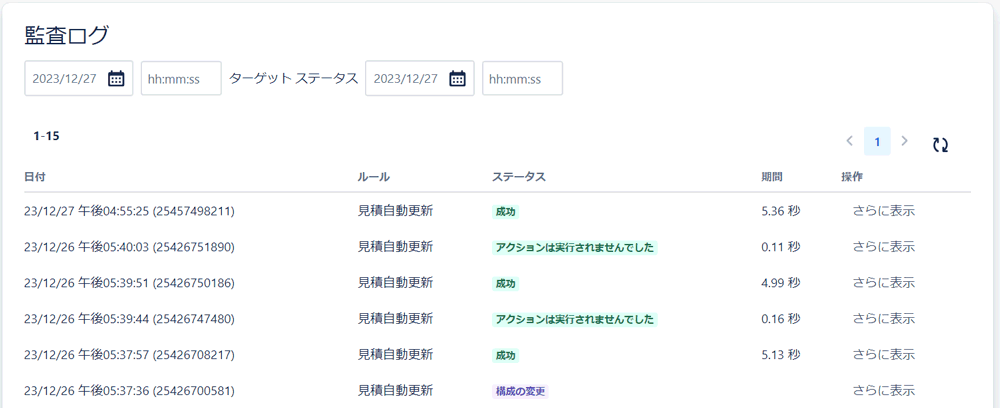Screen dimensions: 1000x408
Task: Click the refresh audit log icon
Action: [x=940, y=145]
